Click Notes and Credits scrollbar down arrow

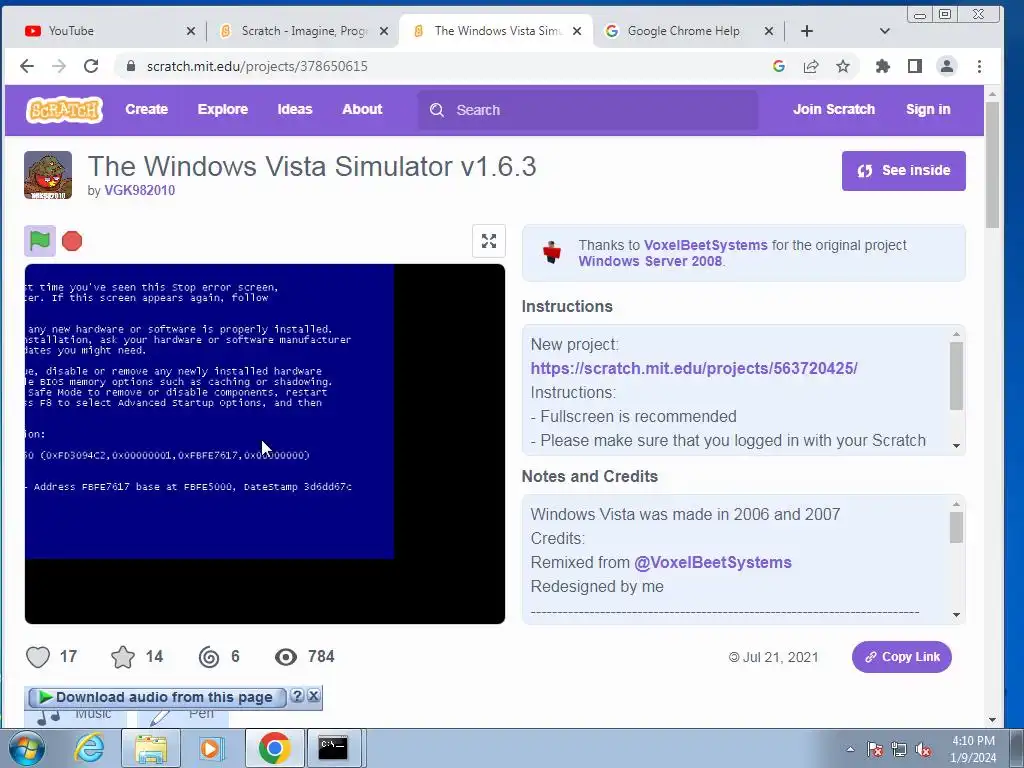[x=956, y=615]
